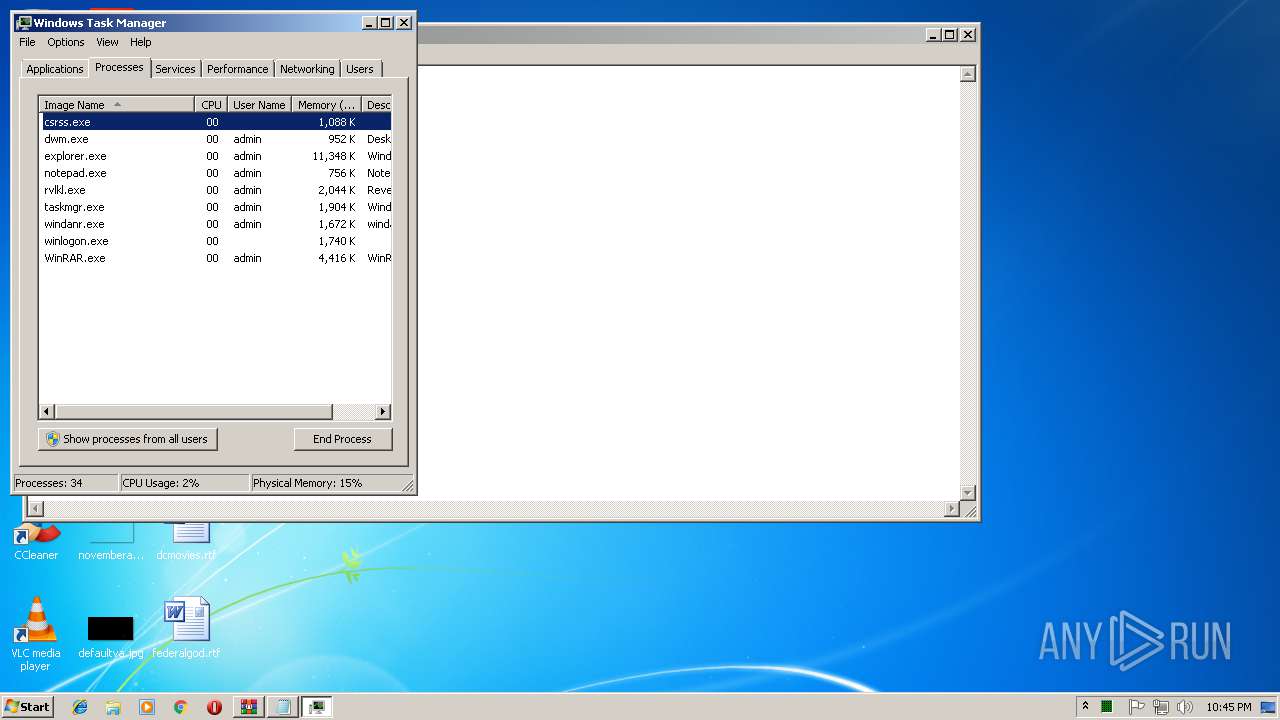Viewport: 1280px width, 720px height.
Task: Click the clock showing 10:45 PM
Action: coord(1228,707)
